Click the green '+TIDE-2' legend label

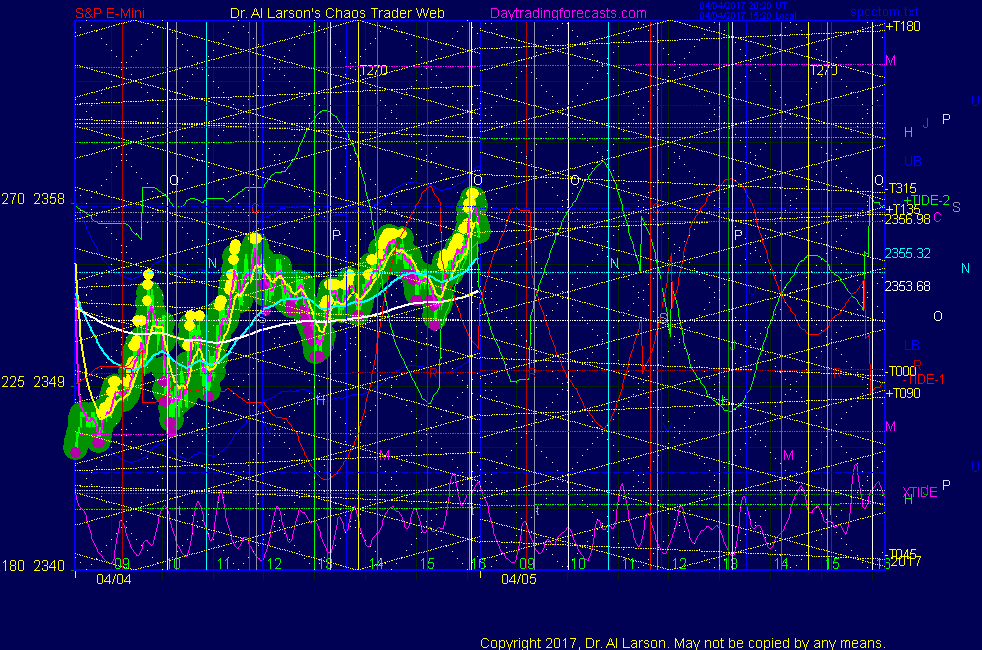[x=926, y=200]
